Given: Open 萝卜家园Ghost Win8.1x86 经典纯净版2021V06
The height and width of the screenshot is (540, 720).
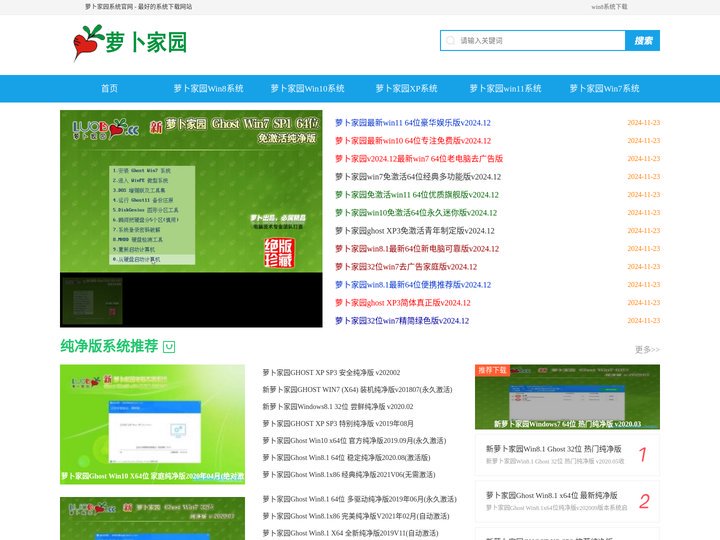Looking at the screenshot, I should pyautogui.click(x=349, y=474).
